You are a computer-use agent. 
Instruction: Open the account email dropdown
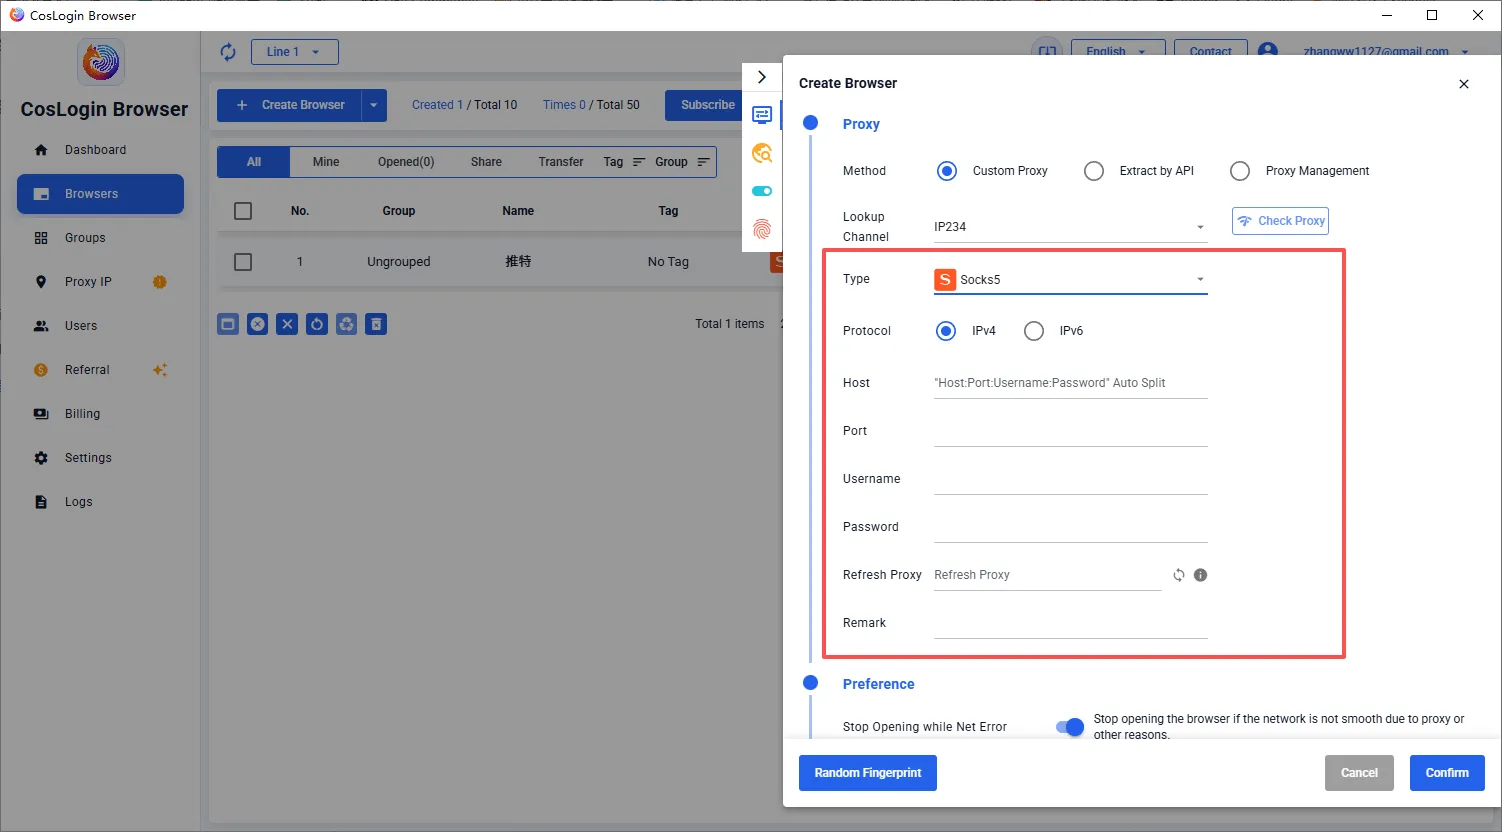tap(1386, 51)
